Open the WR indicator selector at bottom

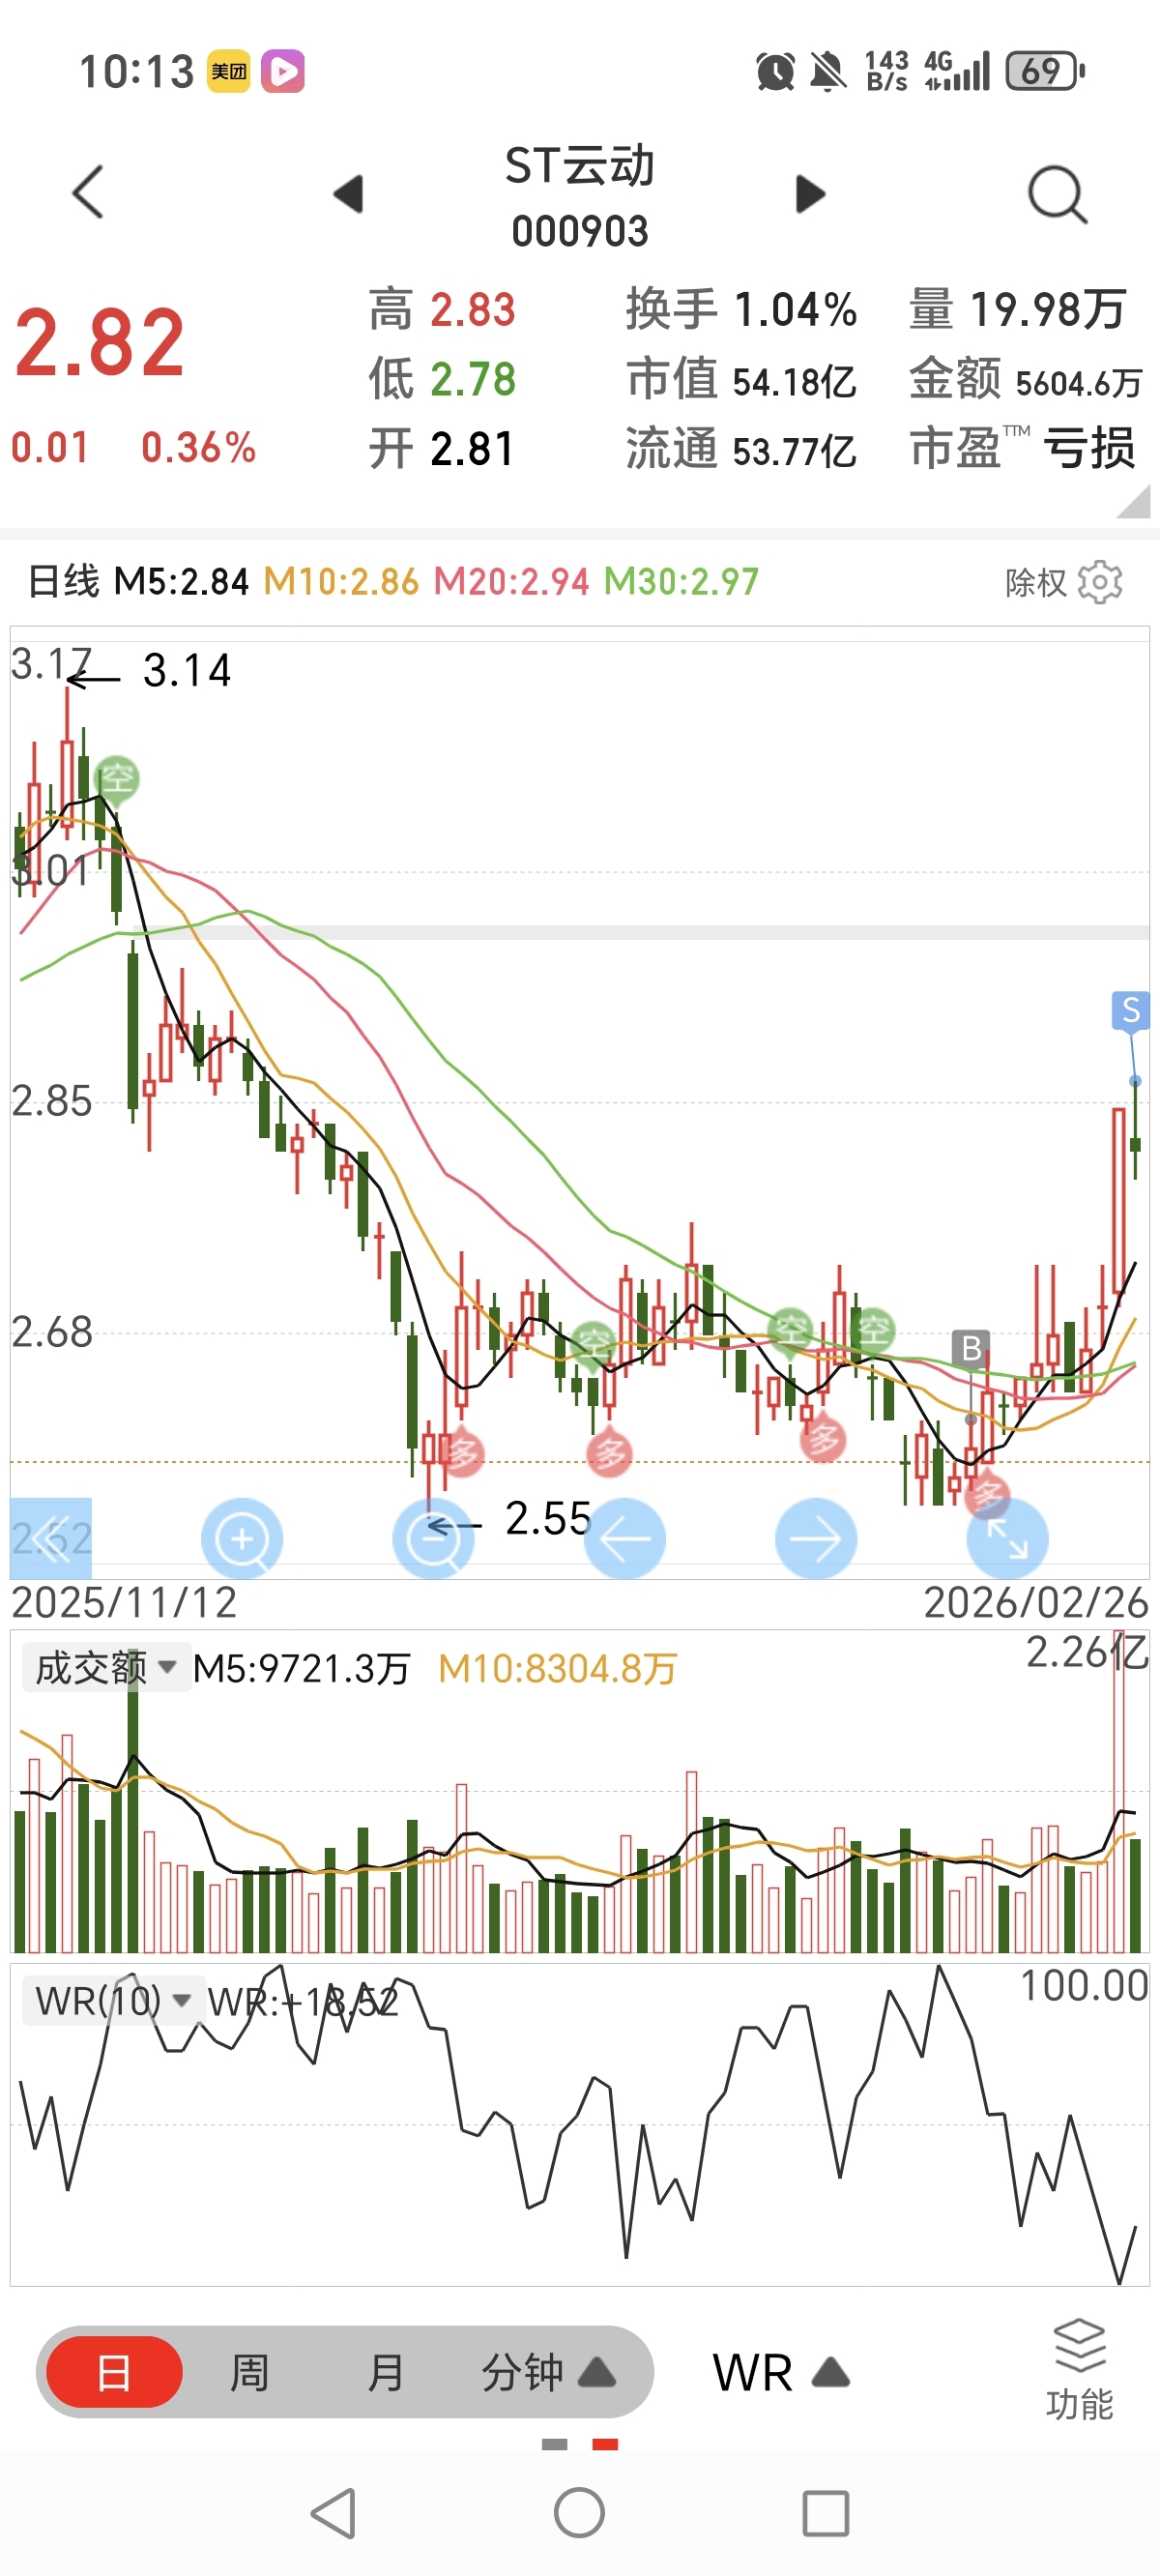tap(781, 2372)
